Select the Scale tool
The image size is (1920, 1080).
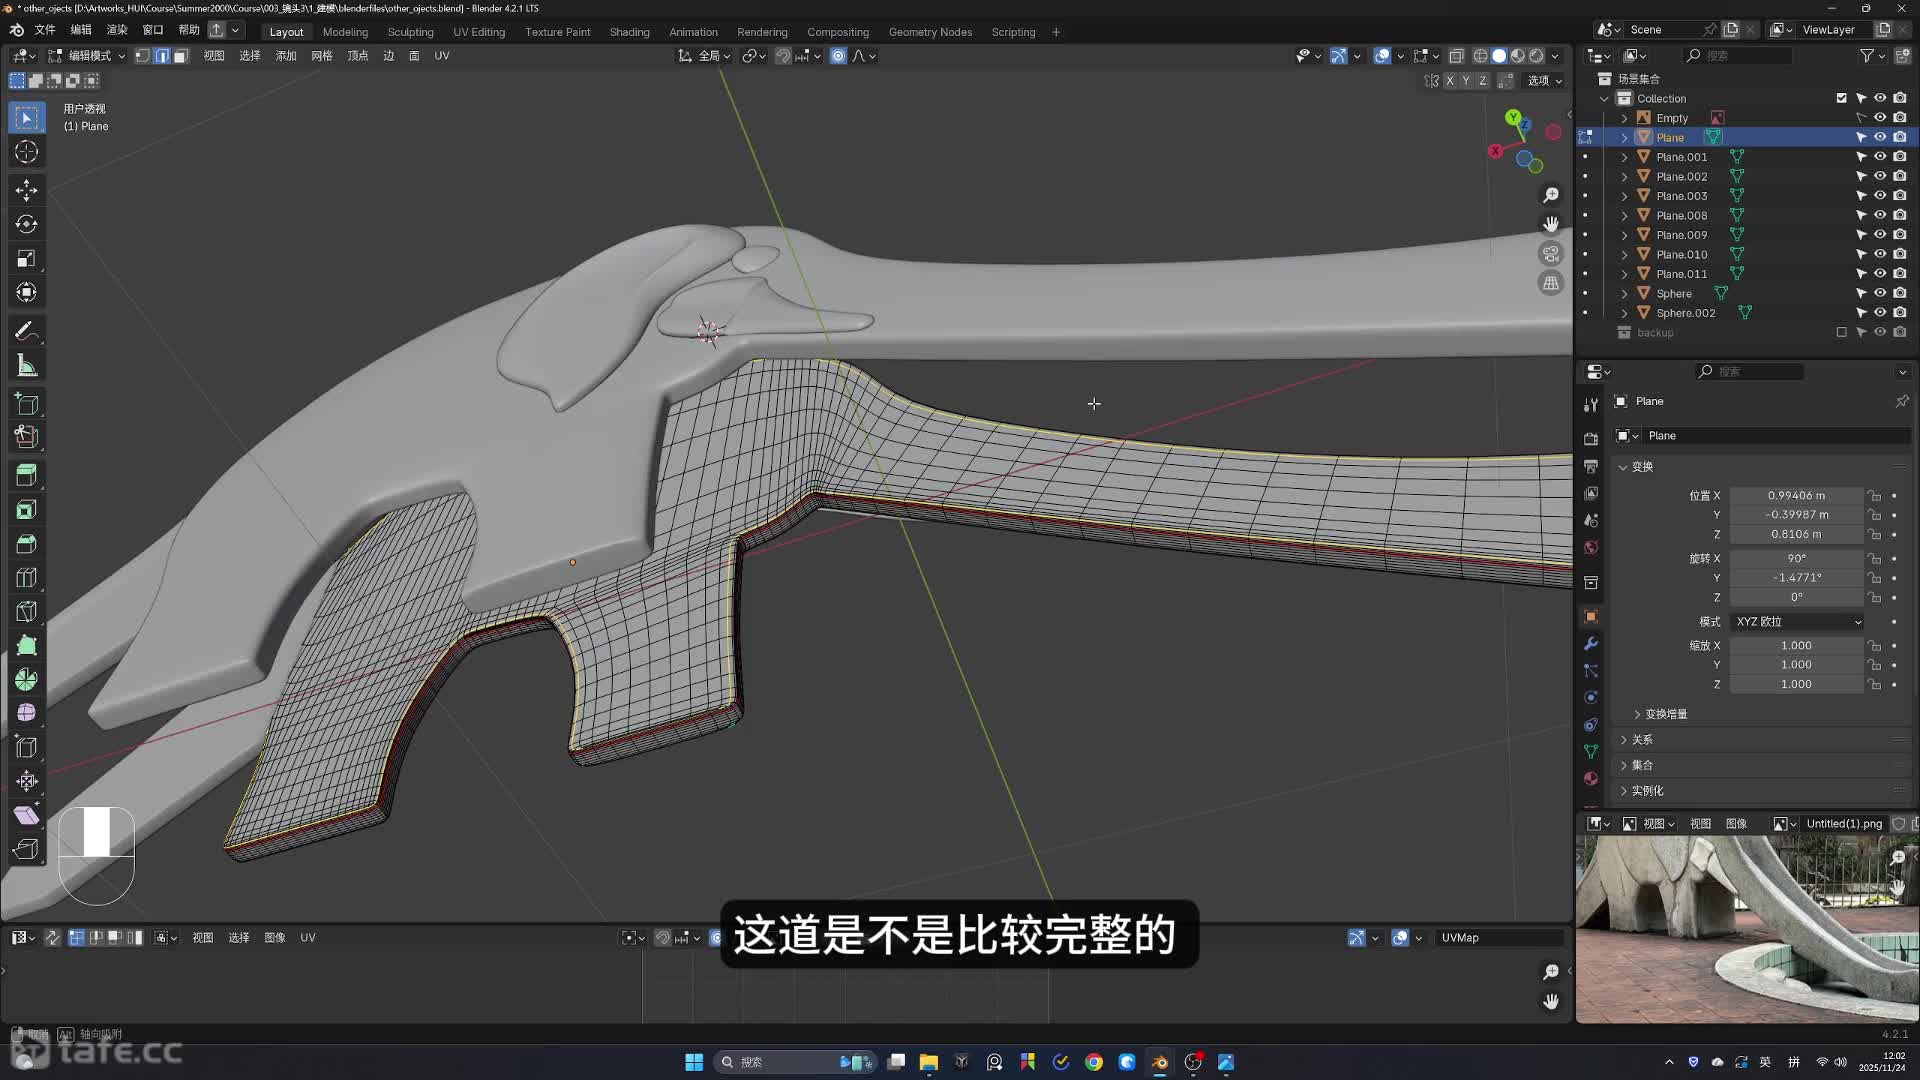click(27, 258)
